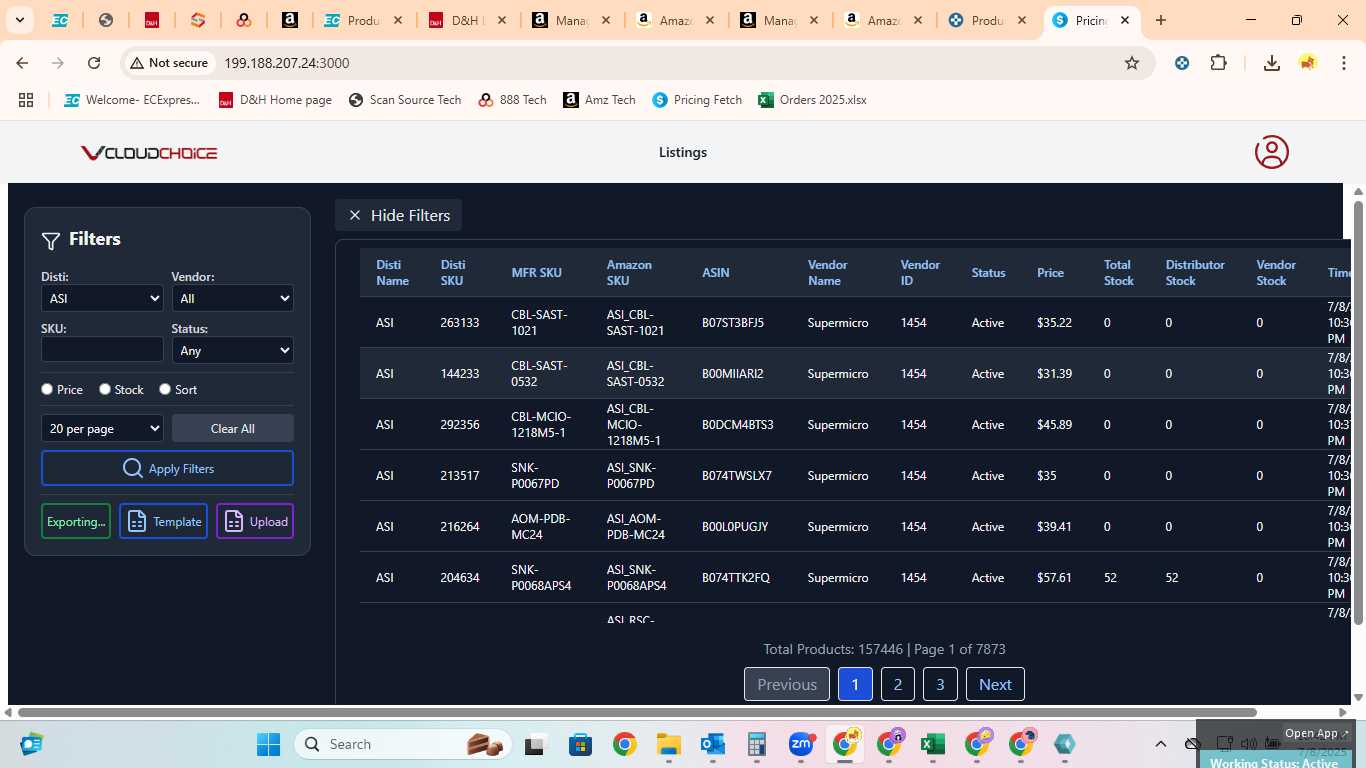The height and width of the screenshot is (768, 1366).
Task: Open the 888 Tech bookmark
Action: (x=512, y=100)
